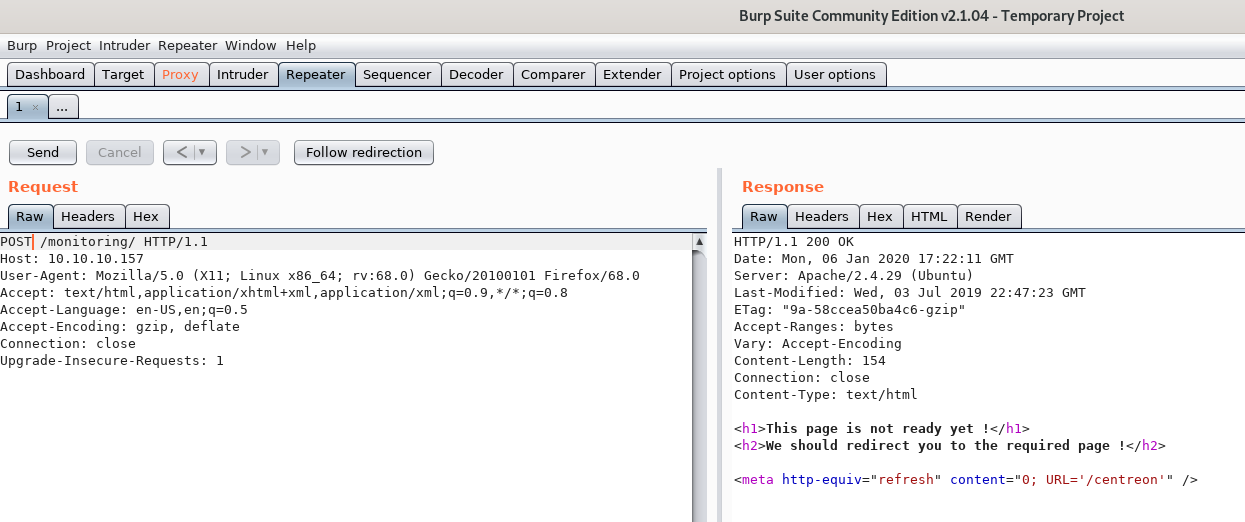Image resolution: width=1245 pixels, height=522 pixels.
Task: Open the Repeater menu
Action: pos(188,45)
